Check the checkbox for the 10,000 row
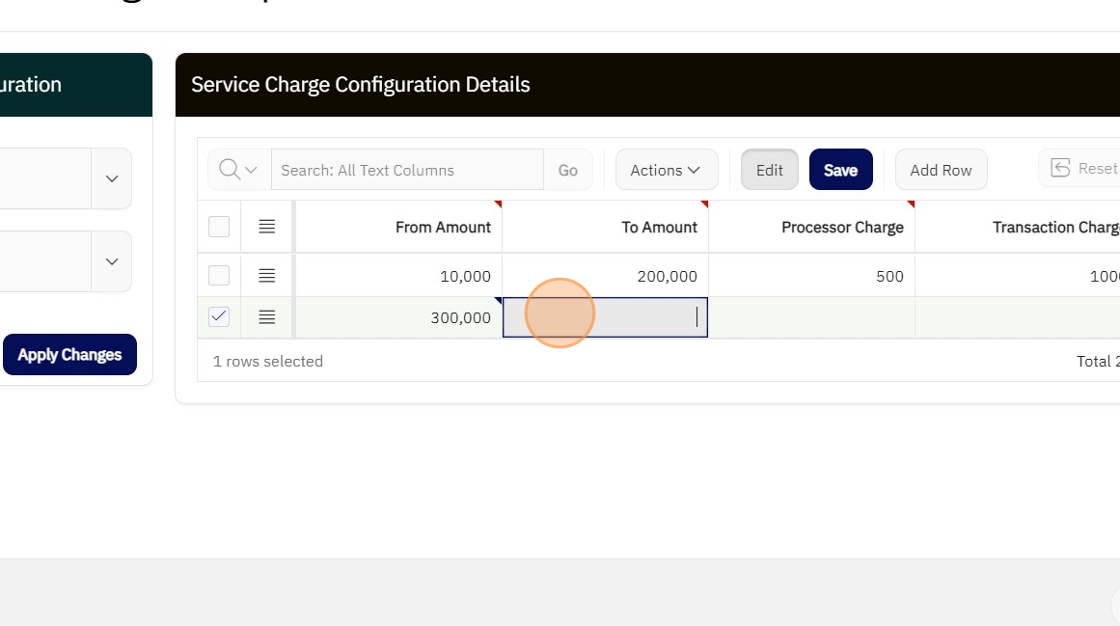The width and height of the screenshot is (1120, 626). [x=219, y=275]
